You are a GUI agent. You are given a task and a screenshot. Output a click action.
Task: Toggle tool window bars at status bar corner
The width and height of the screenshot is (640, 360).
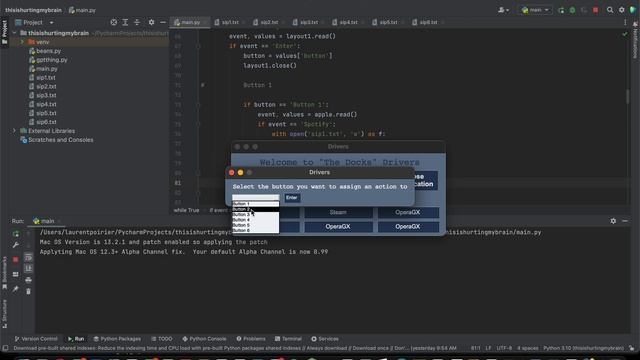pyautogui.click(x=5, y=348)
